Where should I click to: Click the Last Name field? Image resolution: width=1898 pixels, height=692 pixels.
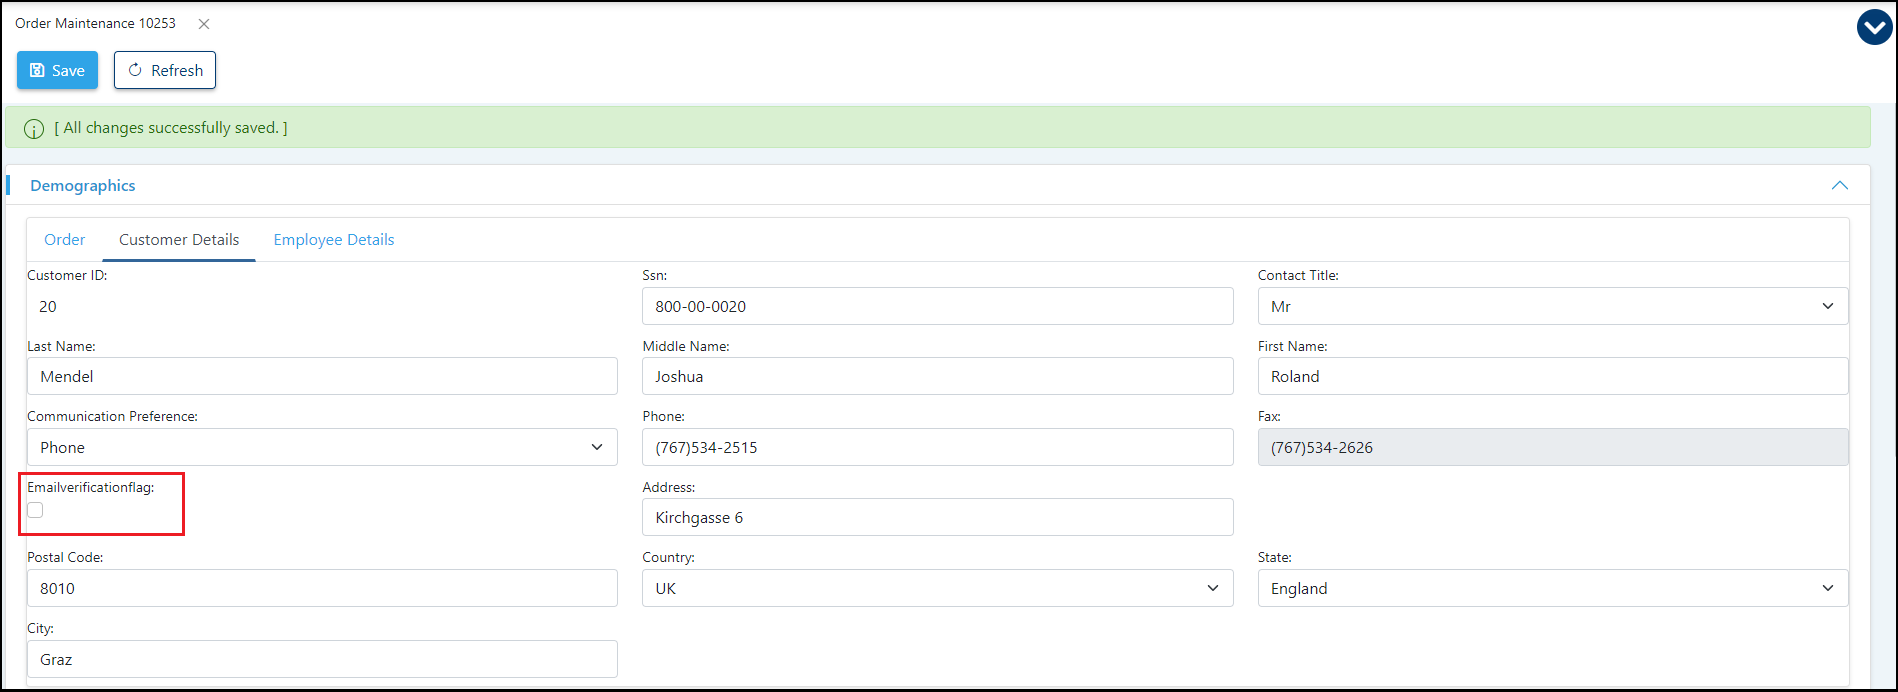point(322,376)
